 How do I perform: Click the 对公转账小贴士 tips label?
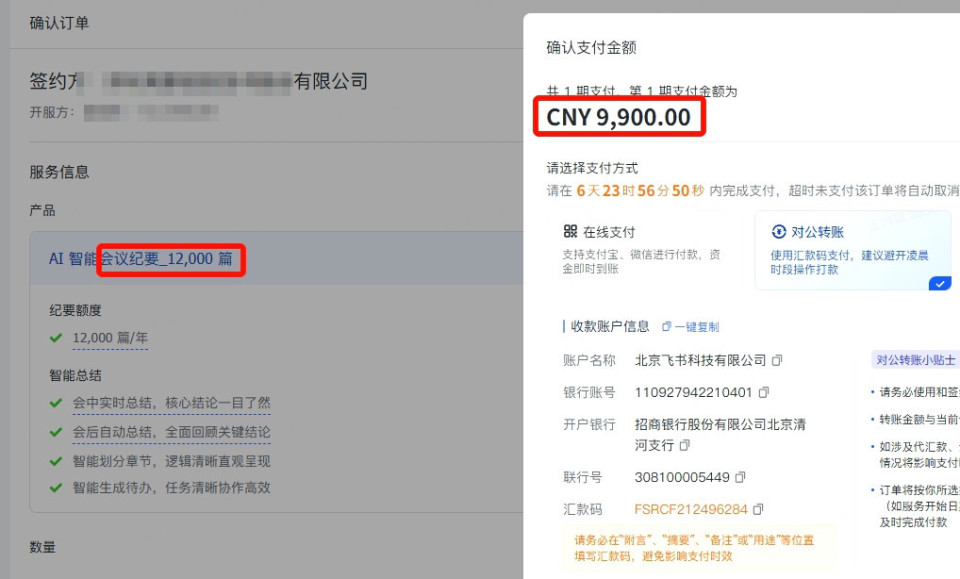pyautogui.click(x=915, y=360)
